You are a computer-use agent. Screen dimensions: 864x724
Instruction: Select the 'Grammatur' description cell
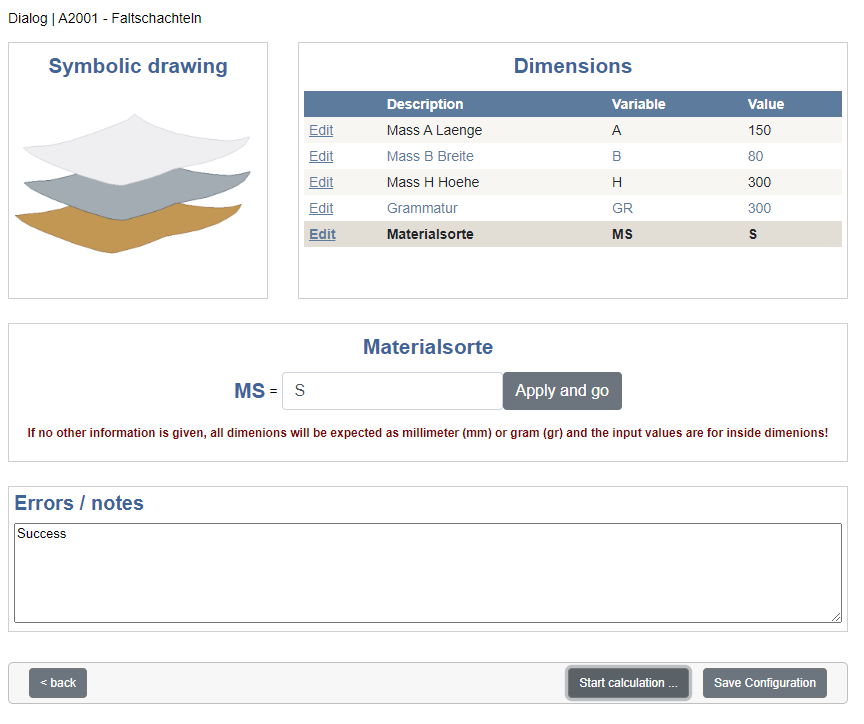[x=422, y=208]
